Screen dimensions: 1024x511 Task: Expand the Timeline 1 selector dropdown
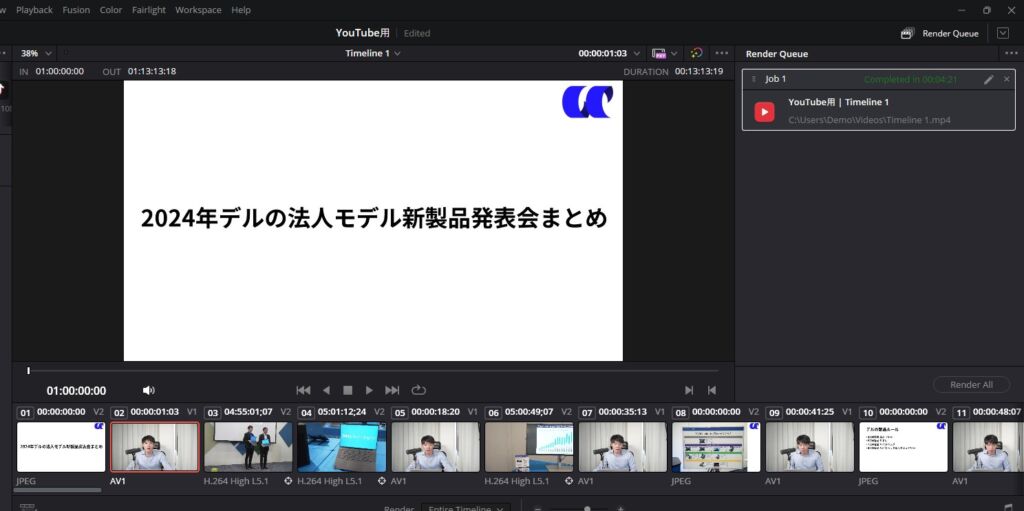click(x=373, y=53)
